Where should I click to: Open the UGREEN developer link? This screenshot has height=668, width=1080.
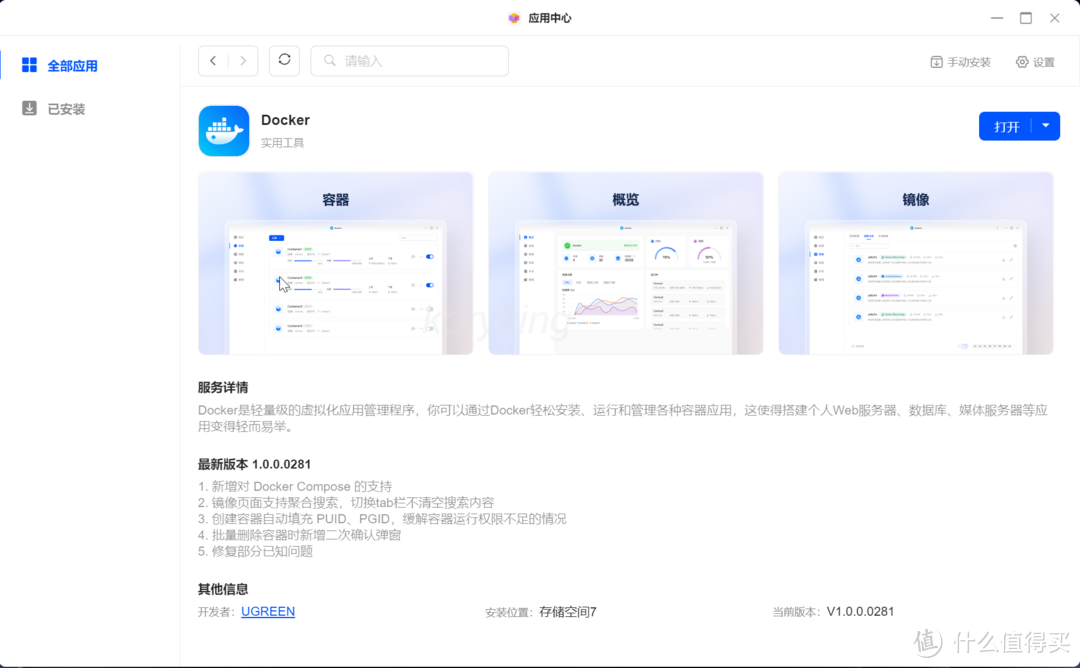point(268,611)
